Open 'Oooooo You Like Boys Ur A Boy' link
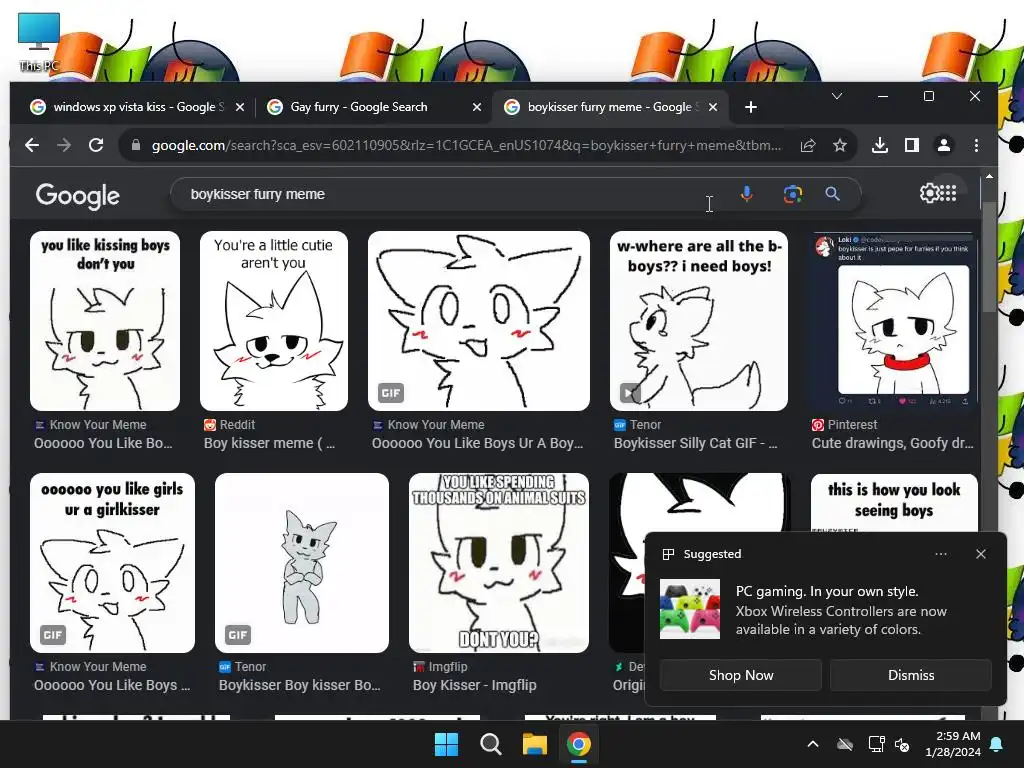The height and width of the screenshot is (768, 1024). [x=477, y=443]
